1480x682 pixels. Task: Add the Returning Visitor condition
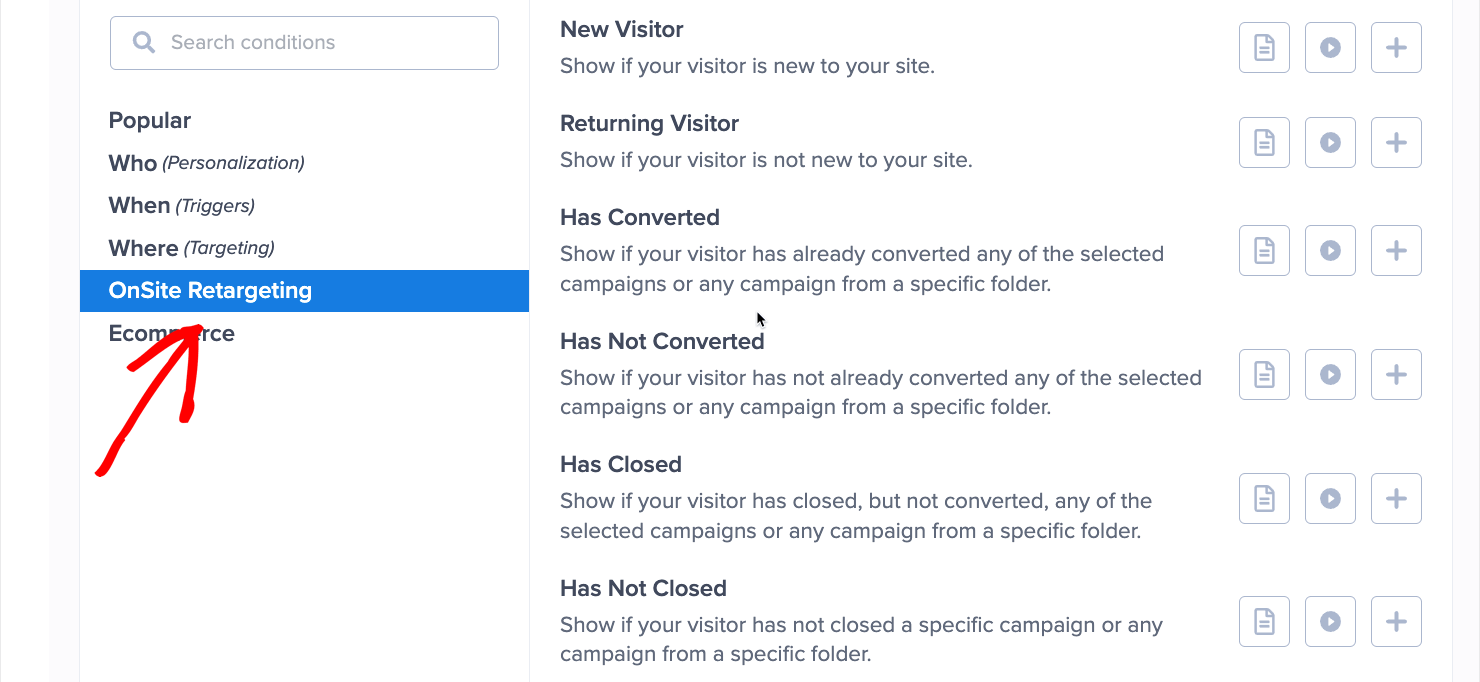(1396, 142)
